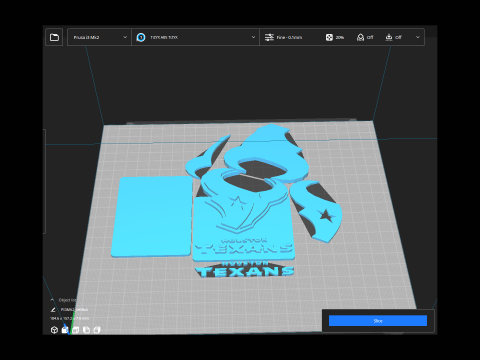Click the model dimensions text
This screenshot has width=480, height=360.
tap(69, 319)
